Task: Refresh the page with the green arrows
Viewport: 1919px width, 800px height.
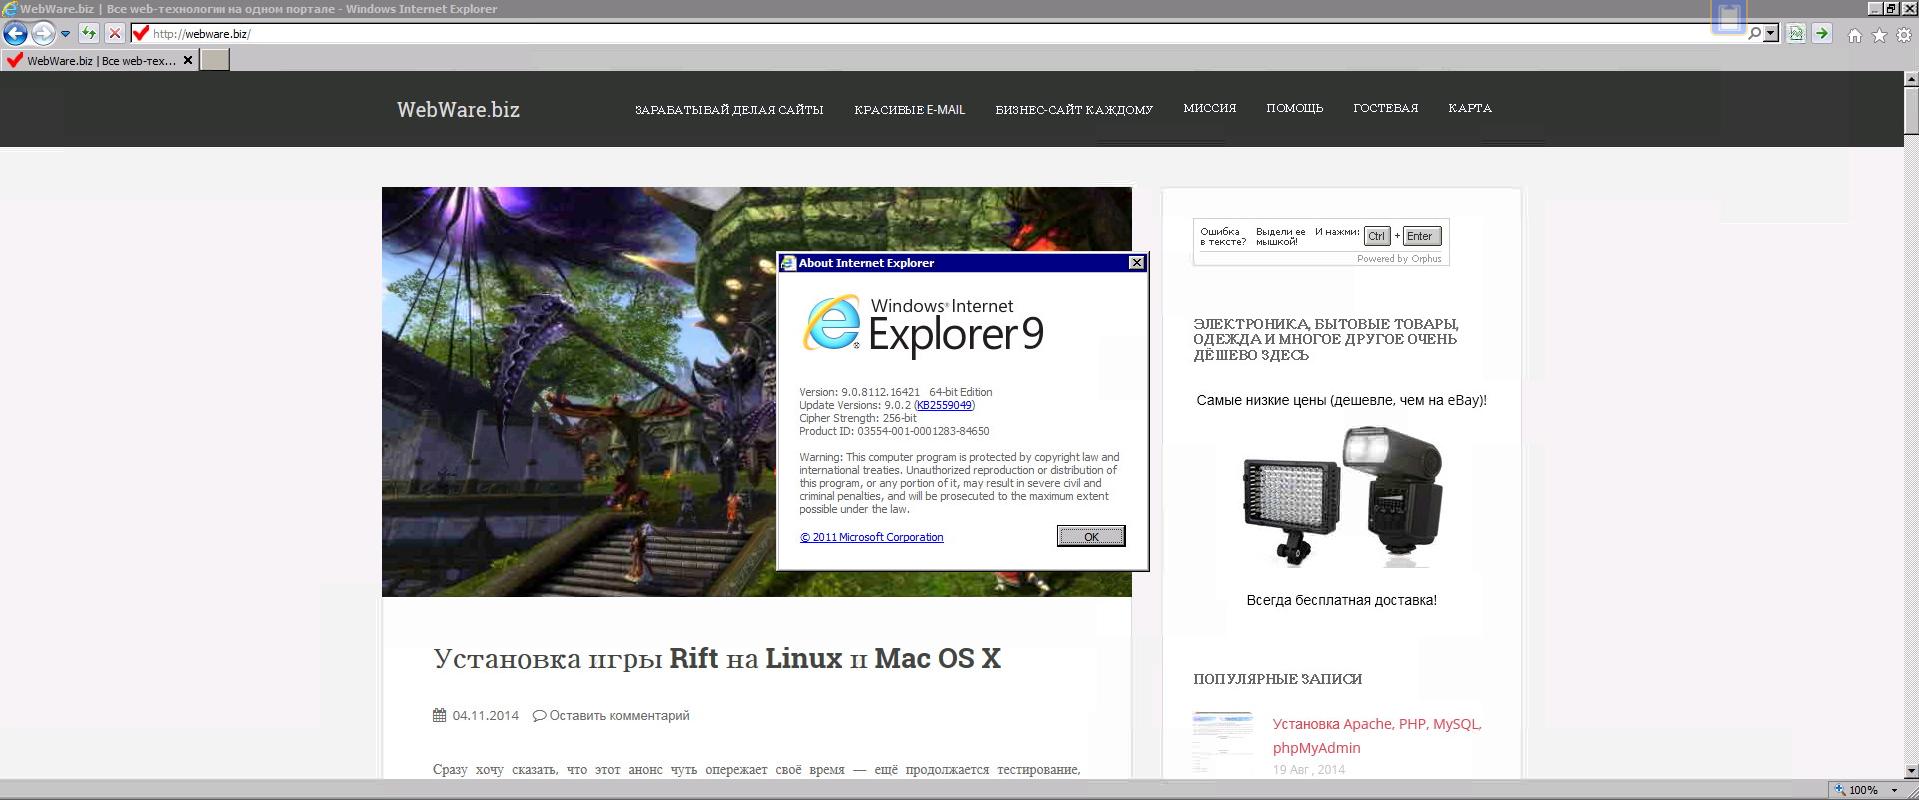Action: (89, 33)
